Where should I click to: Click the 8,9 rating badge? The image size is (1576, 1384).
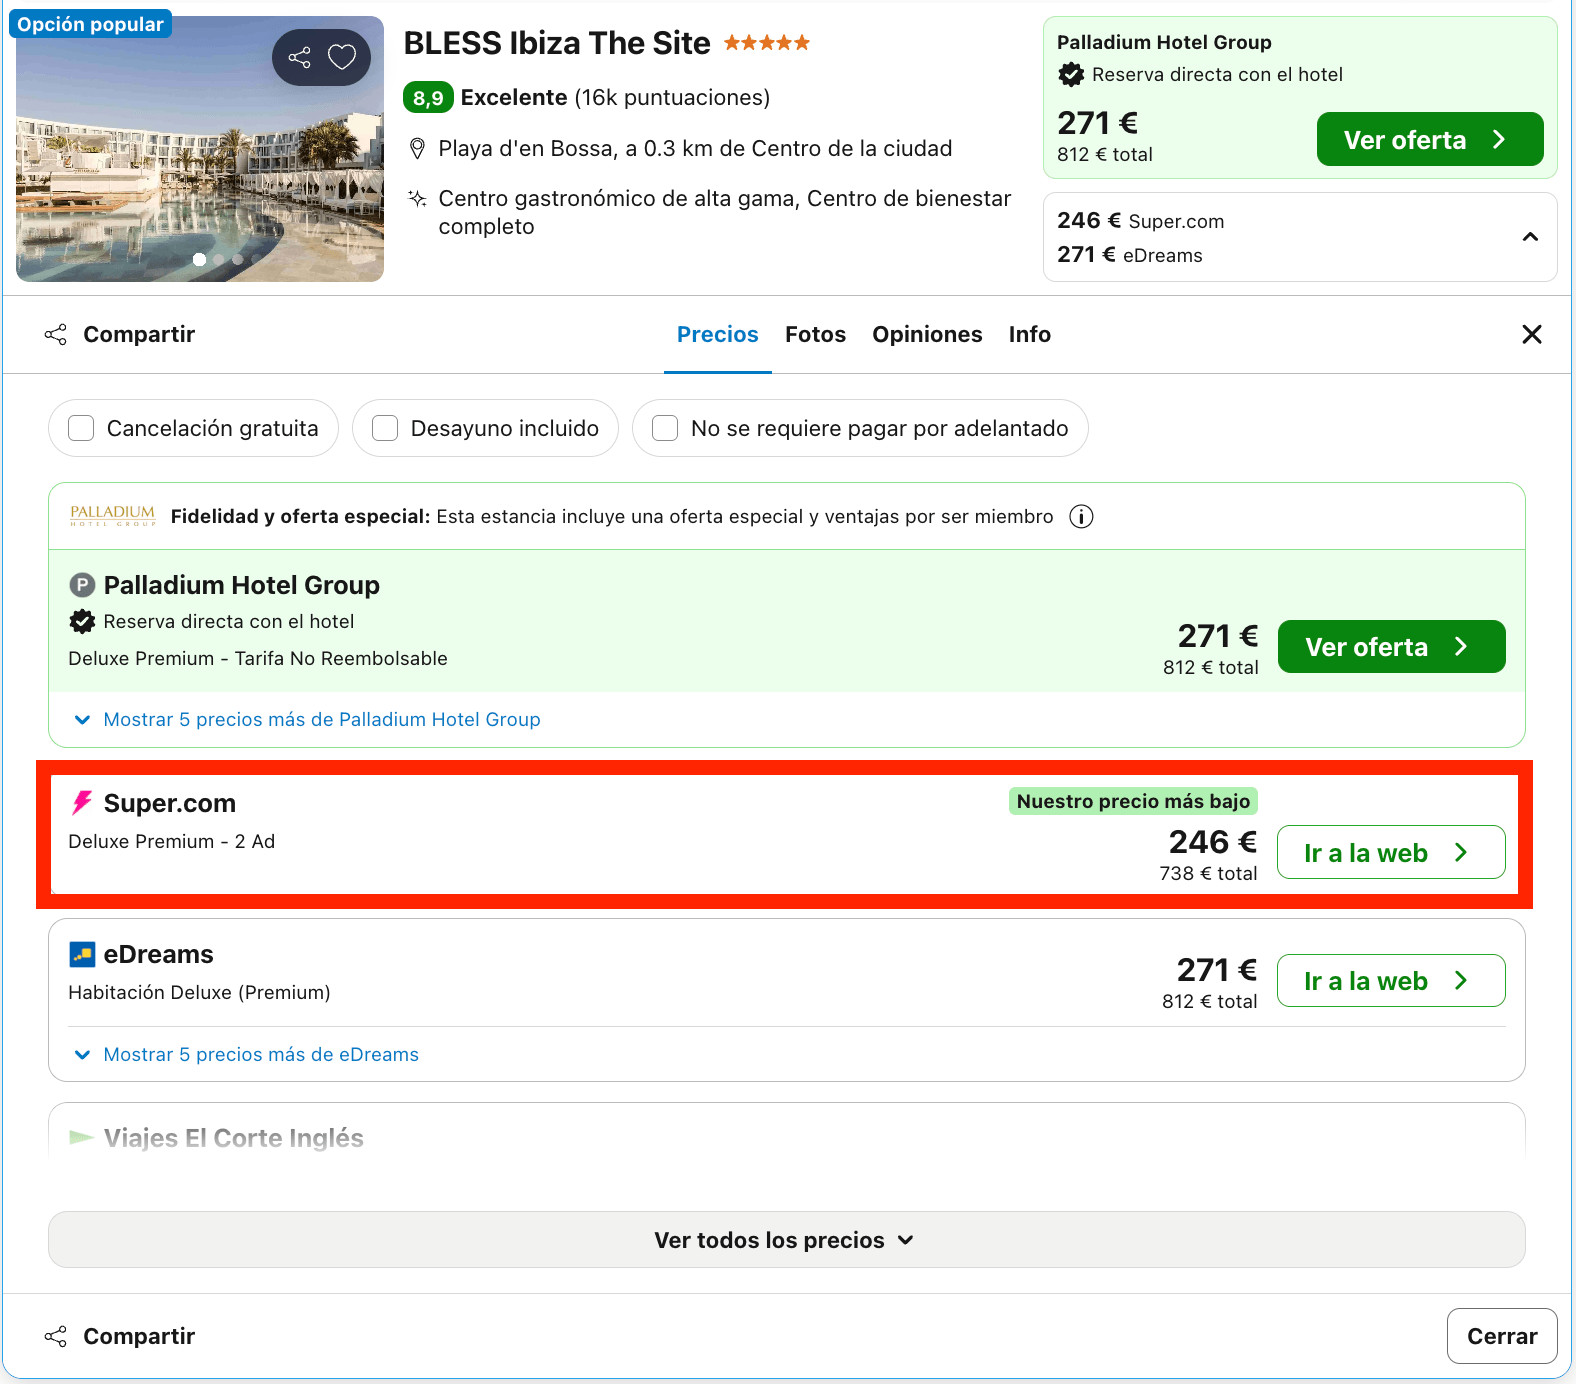(x=428, y=97)
